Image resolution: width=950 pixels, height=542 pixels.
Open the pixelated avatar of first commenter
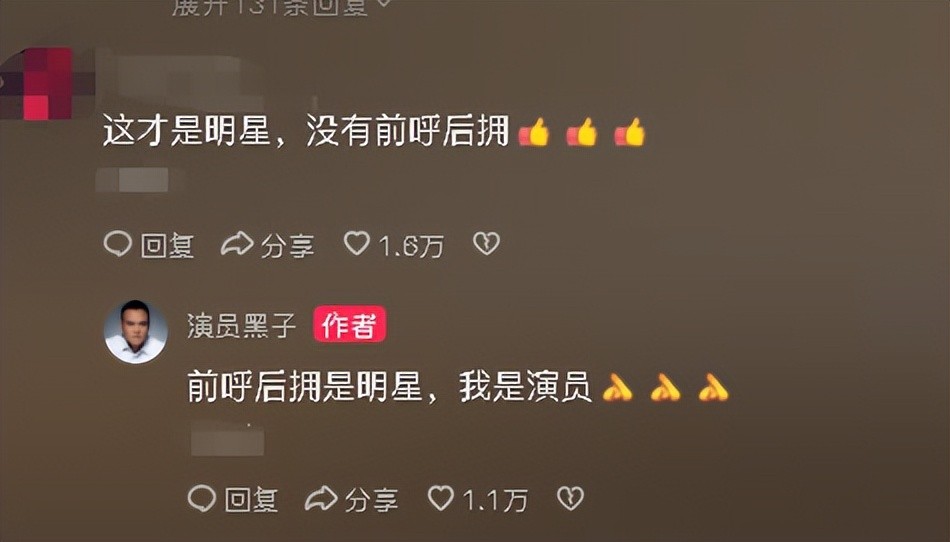(47, 84)
